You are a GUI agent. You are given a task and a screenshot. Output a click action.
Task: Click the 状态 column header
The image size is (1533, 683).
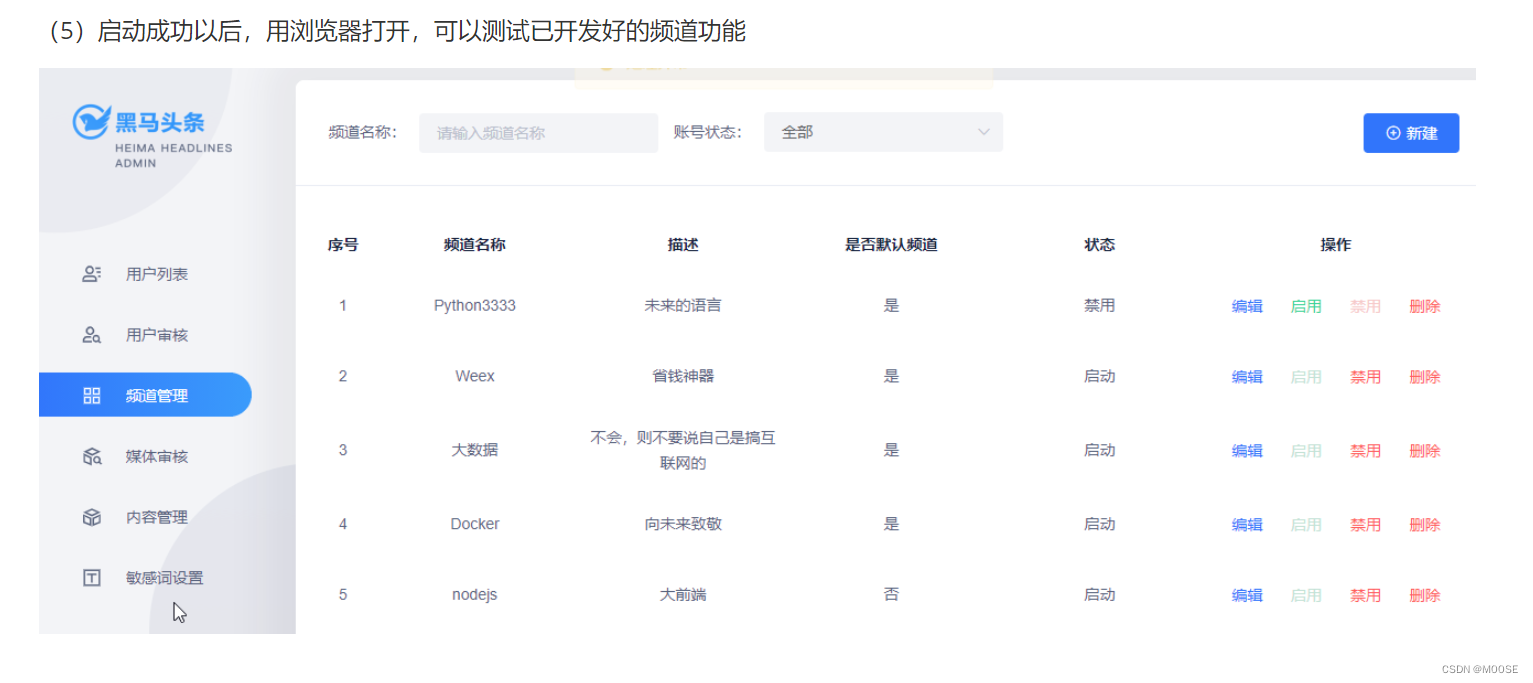tap(1099, 245)
